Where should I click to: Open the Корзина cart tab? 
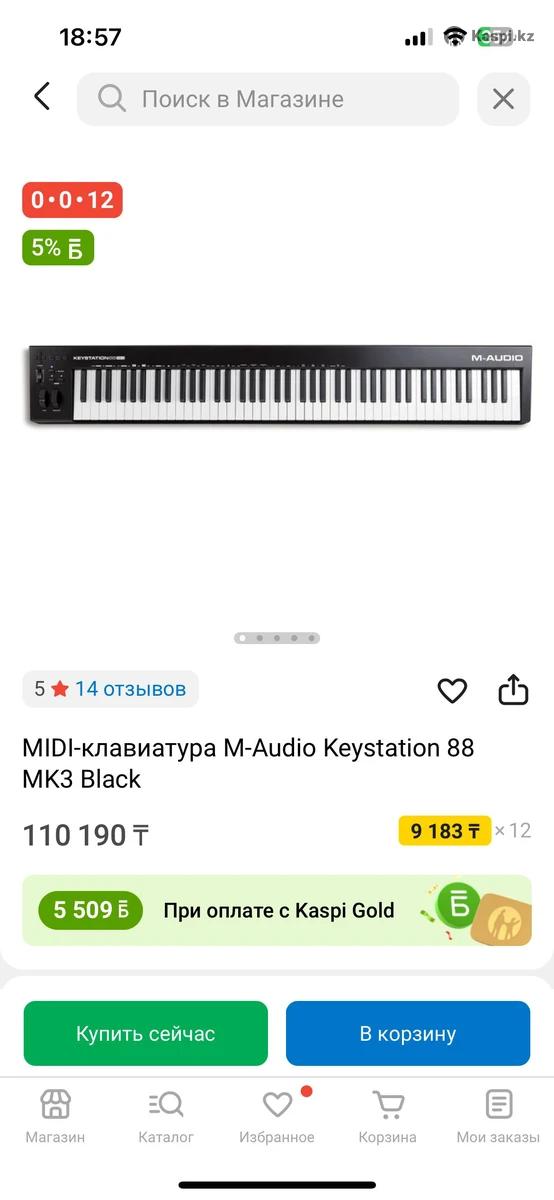pyautogui.click(x=388, y=1117)
